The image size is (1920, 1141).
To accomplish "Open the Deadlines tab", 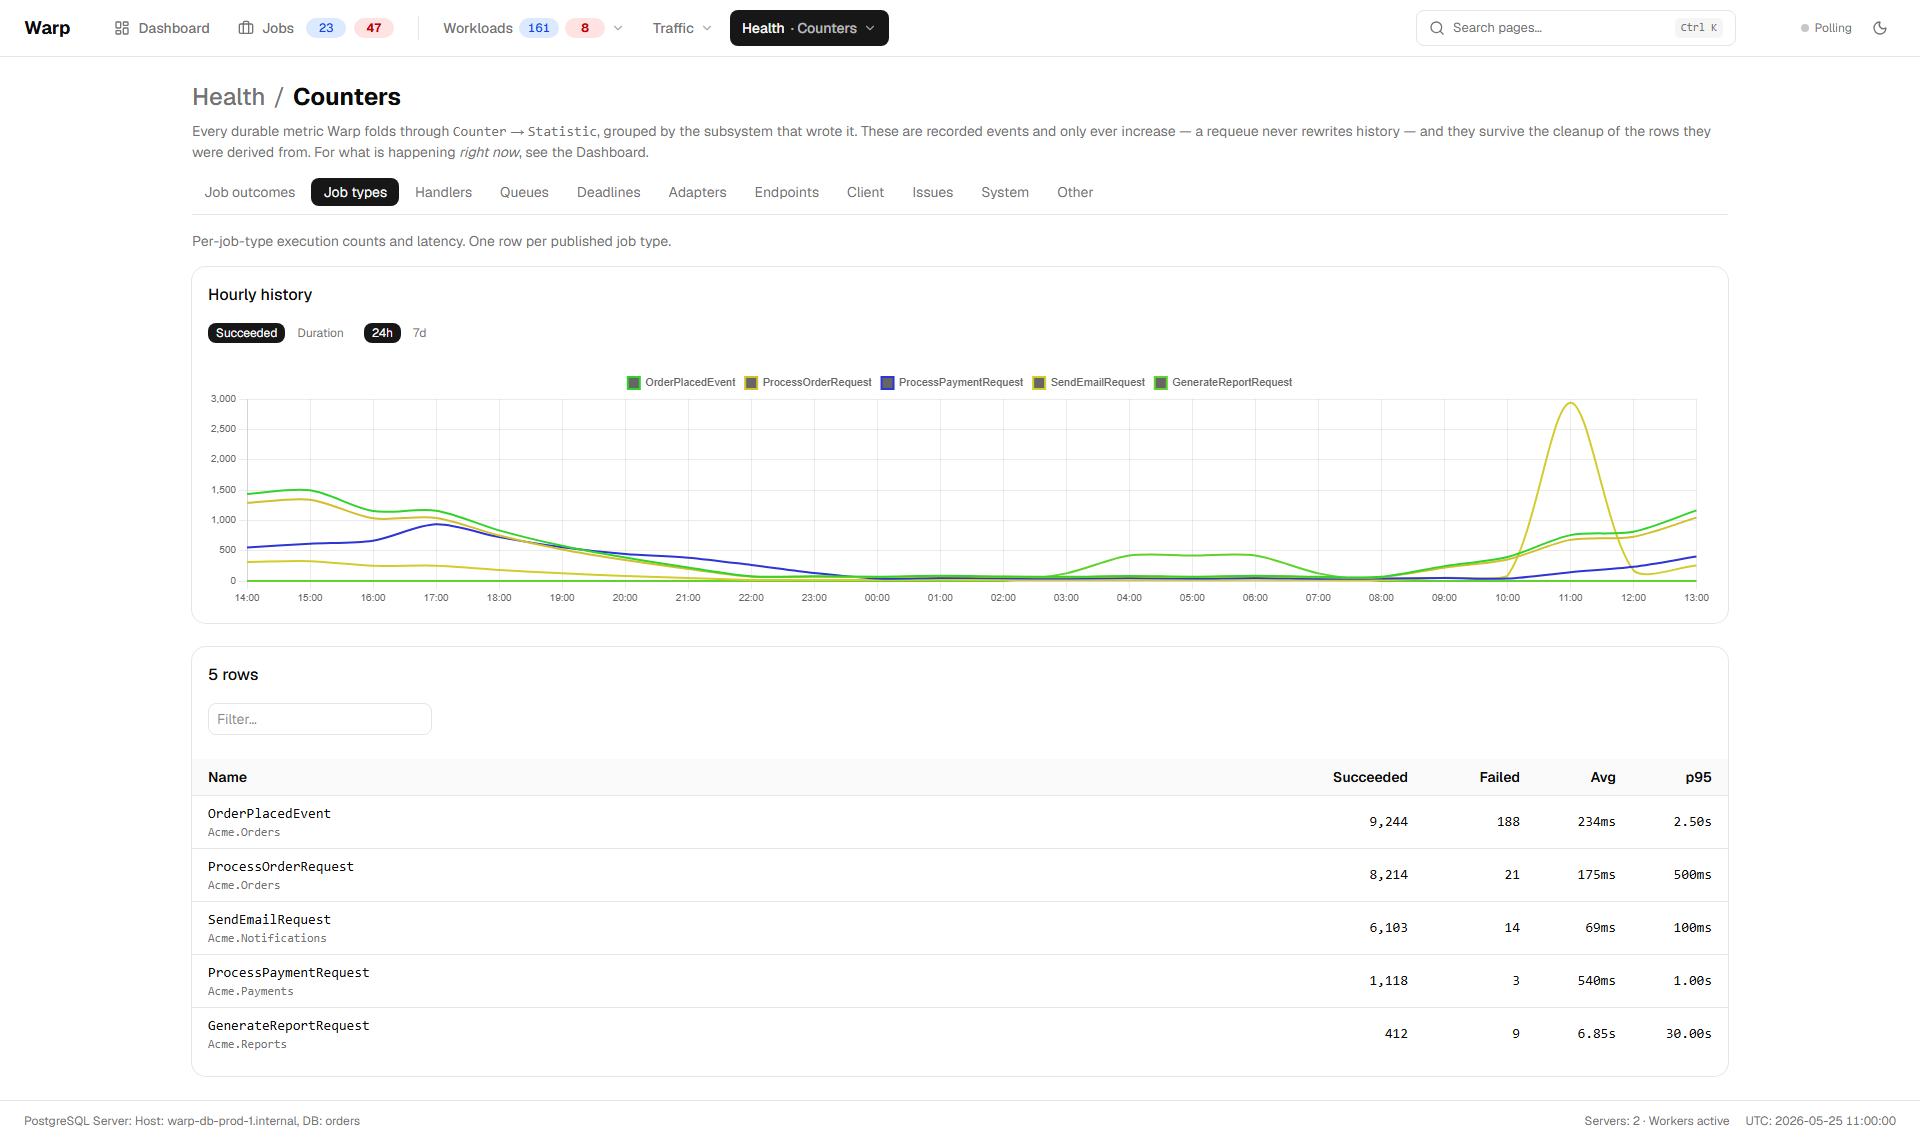I will [608, 192].
